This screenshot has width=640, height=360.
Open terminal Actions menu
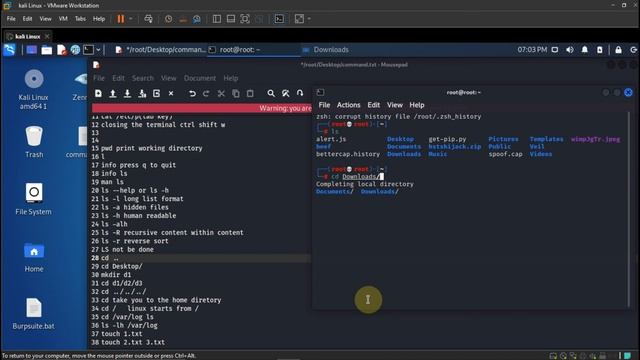pos(349,105)
